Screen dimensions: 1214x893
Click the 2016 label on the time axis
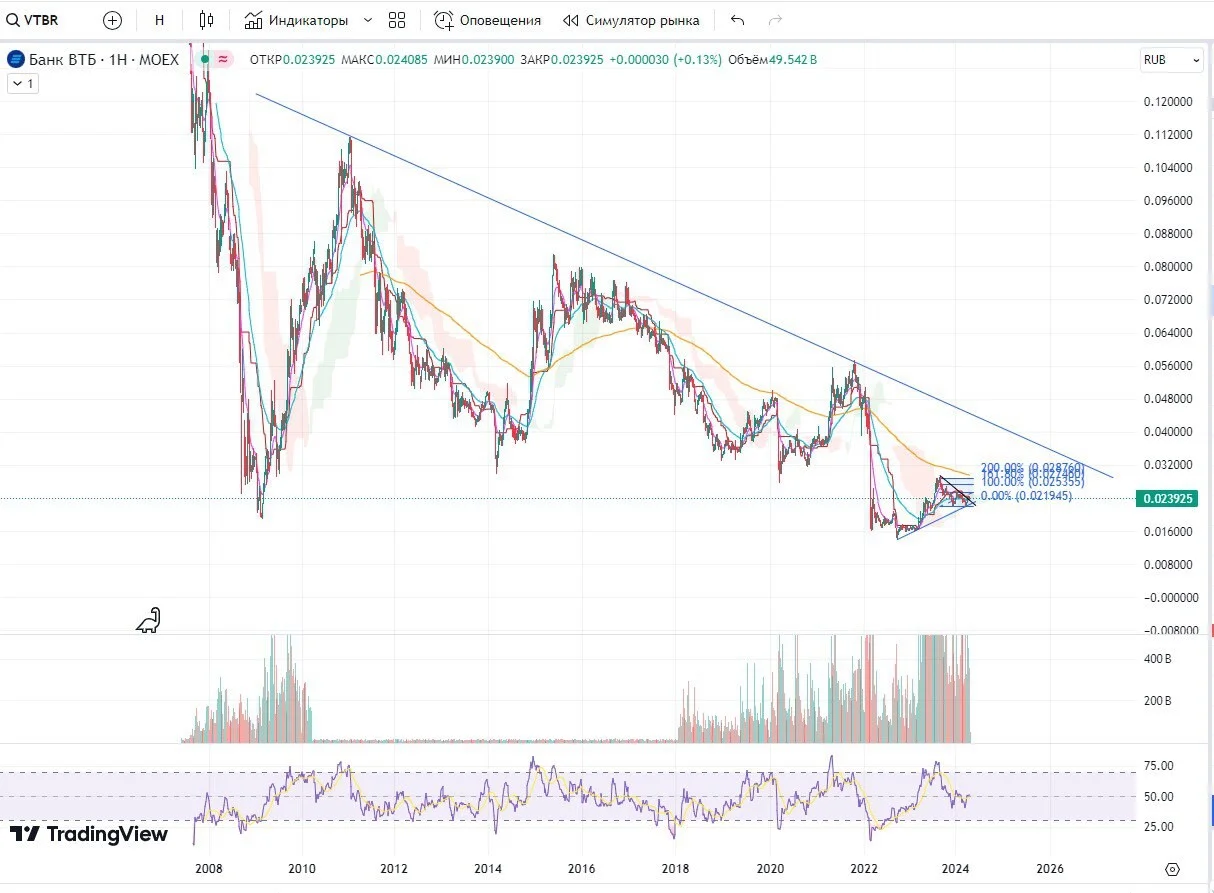(x=582, y=869)
